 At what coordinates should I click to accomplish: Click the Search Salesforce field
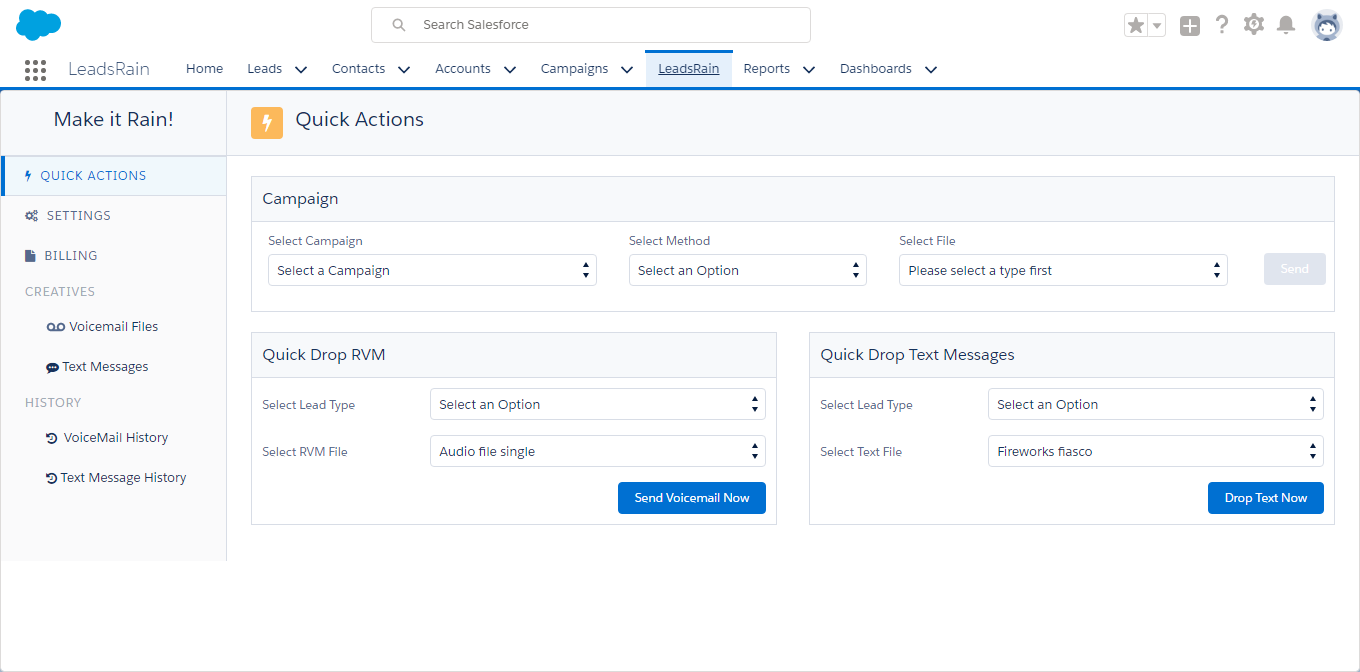(591, 25)
